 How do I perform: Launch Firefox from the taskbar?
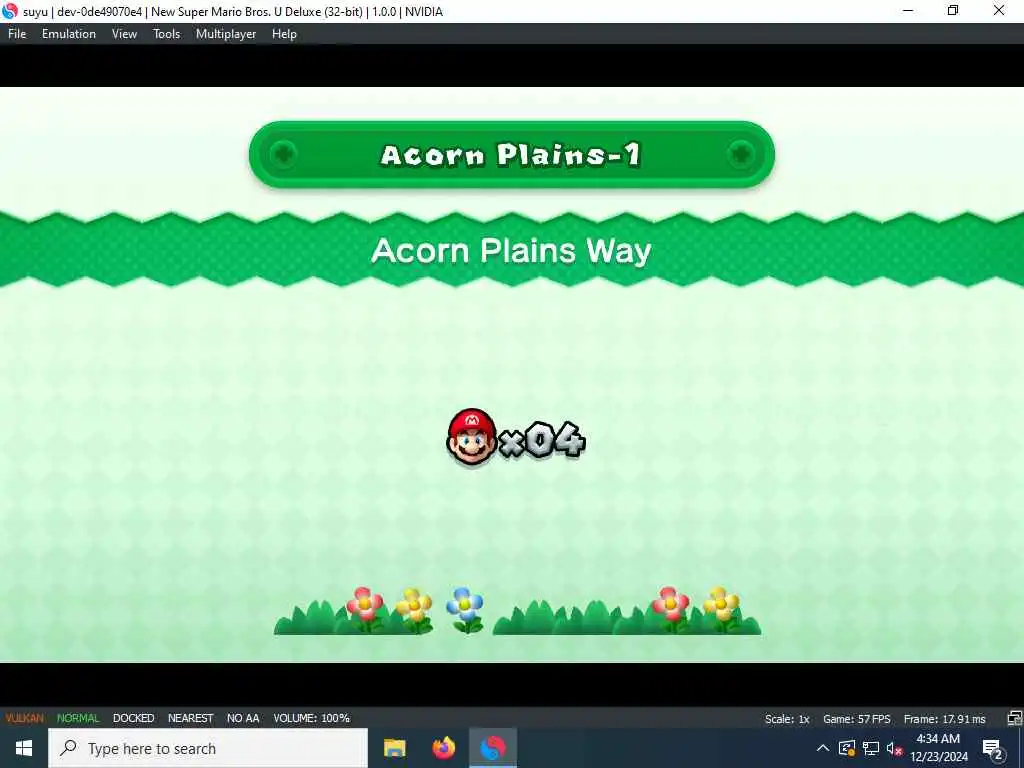tap(444, 748)
